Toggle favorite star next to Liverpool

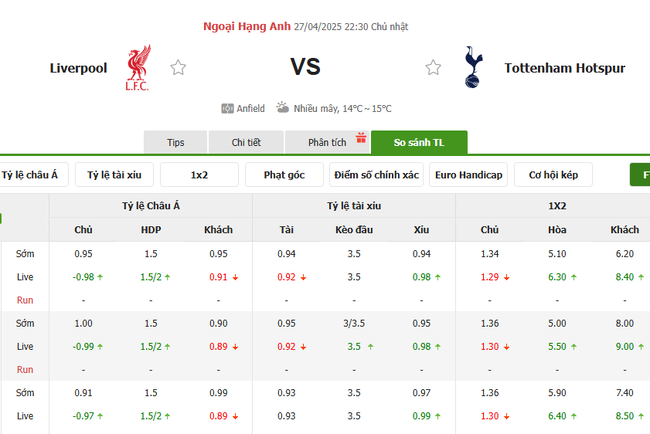click(178, 68)
